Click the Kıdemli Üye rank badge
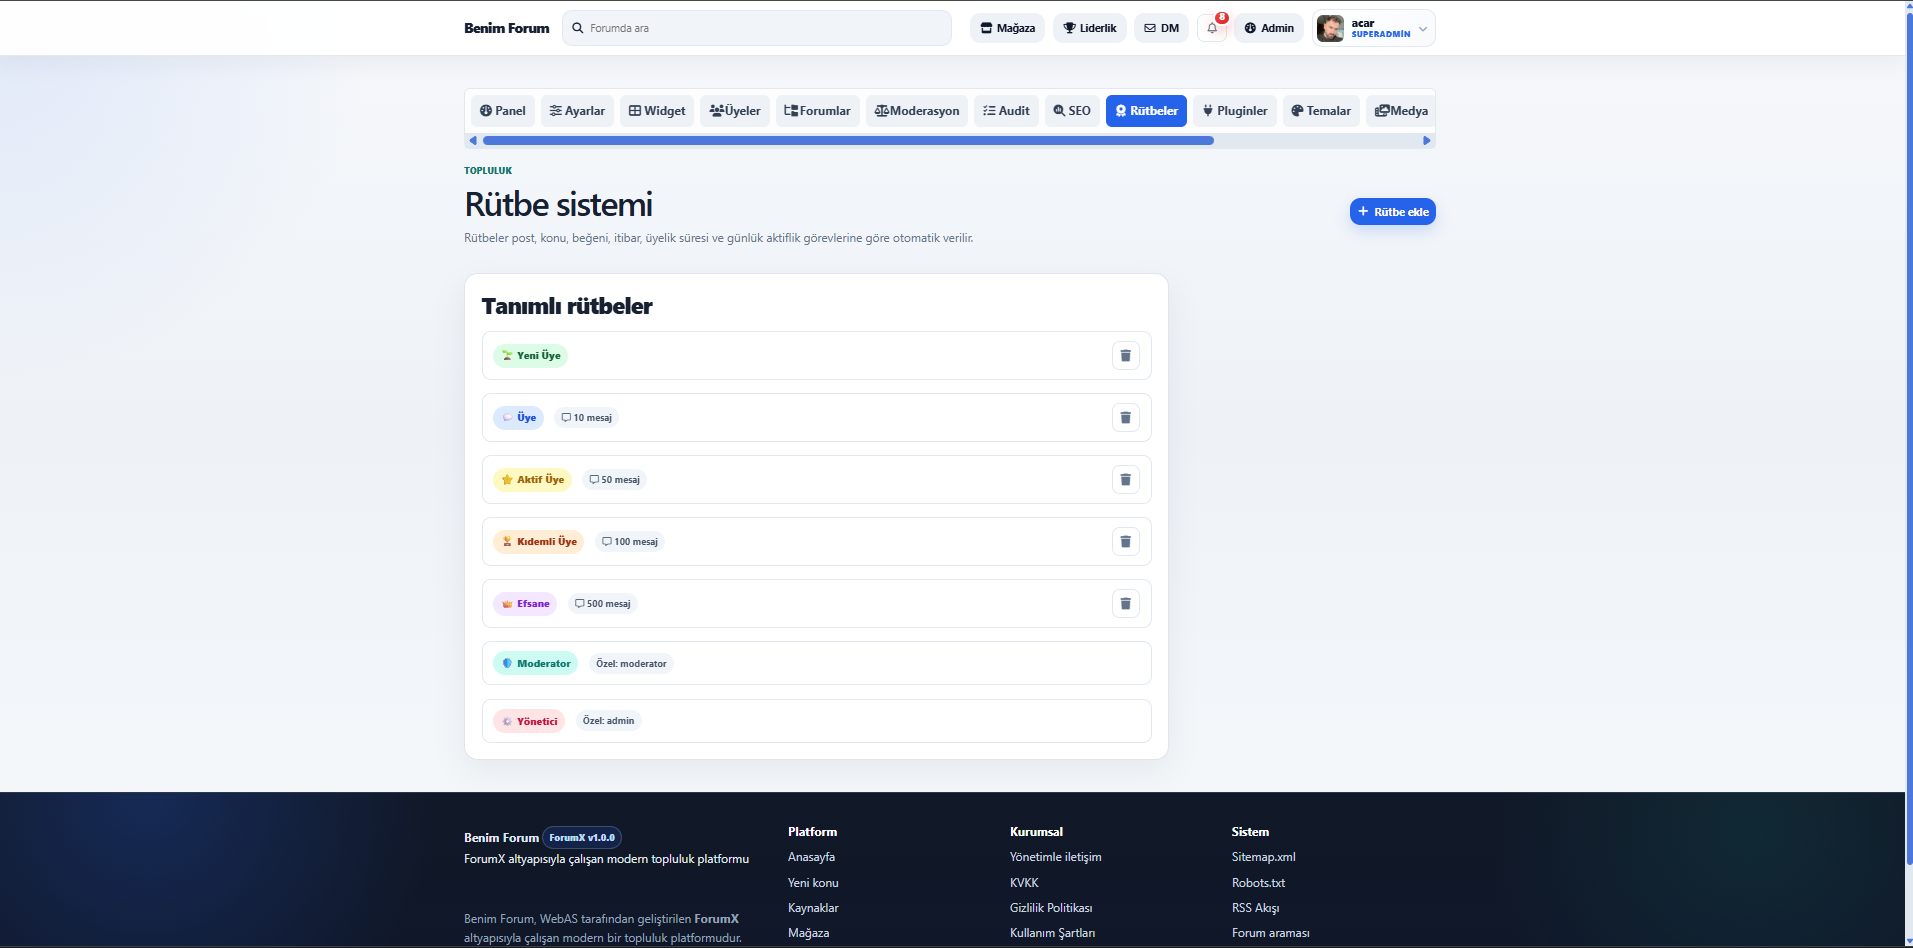Image resolution: width=1913 pixels, height=948 pixels. [538, 542]
